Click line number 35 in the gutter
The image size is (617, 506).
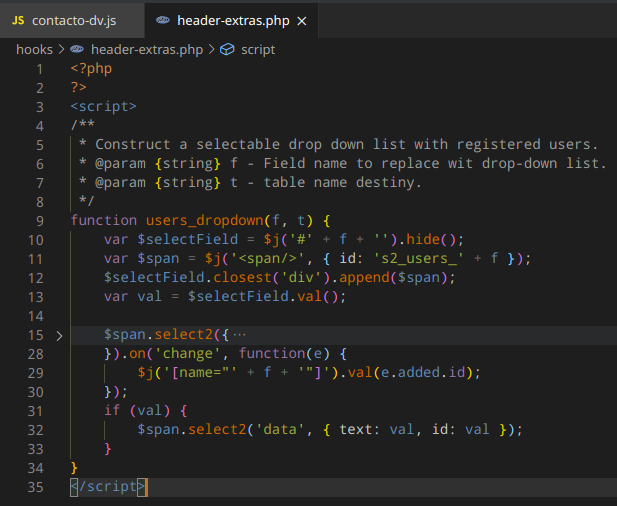click(x=35, y=487)
